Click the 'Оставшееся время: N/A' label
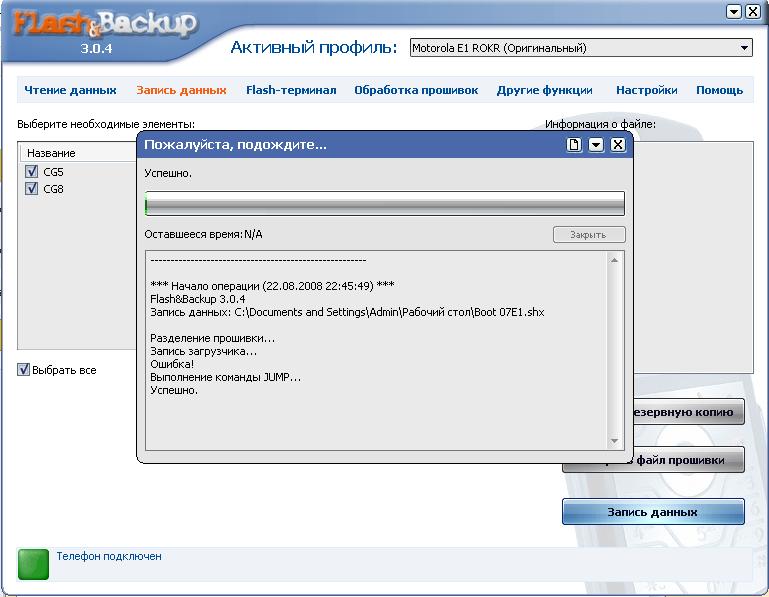769x597 pixels. pyautogui.click(x=204, y=234)
